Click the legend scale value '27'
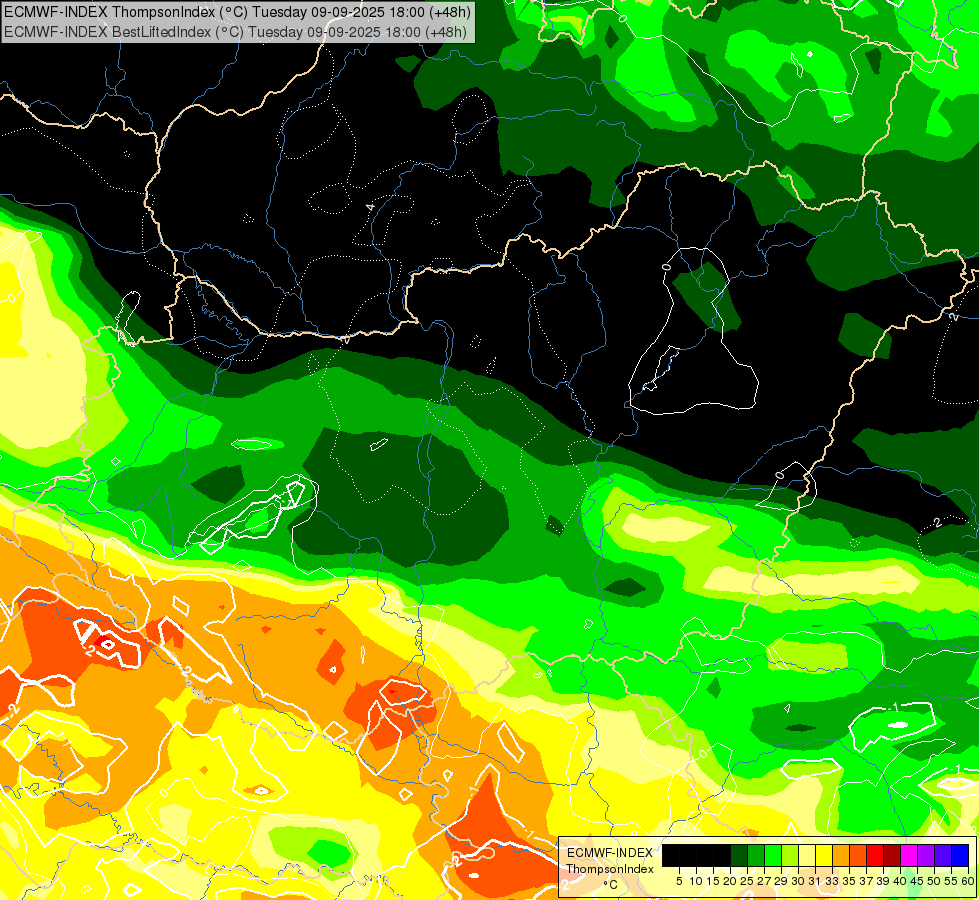This screenshot has height=900, width=979. [764, 881]
